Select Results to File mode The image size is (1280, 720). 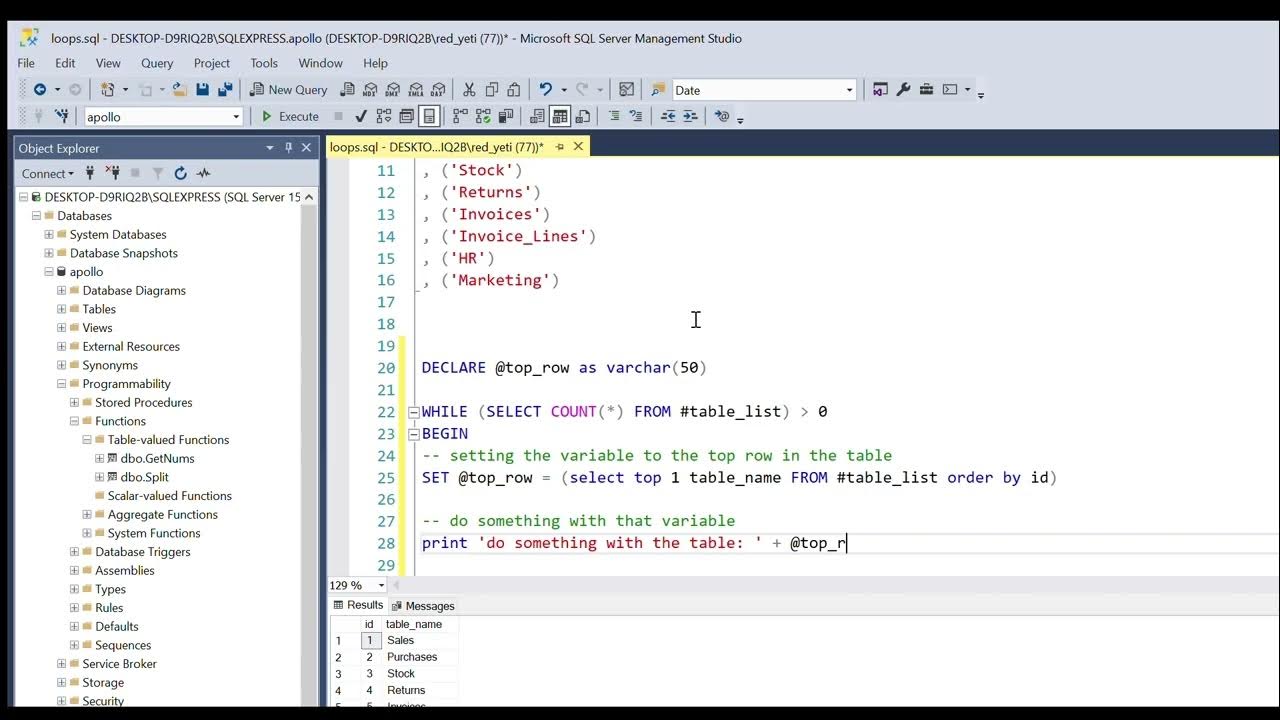(583, 116)
